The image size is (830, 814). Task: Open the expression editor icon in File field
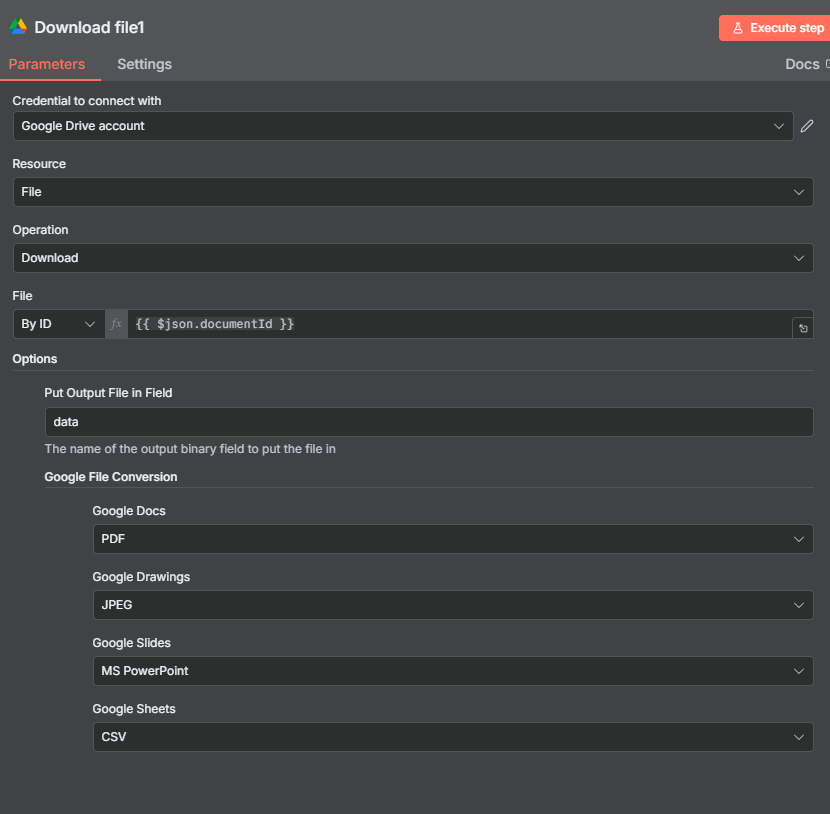tap(802, 328)
